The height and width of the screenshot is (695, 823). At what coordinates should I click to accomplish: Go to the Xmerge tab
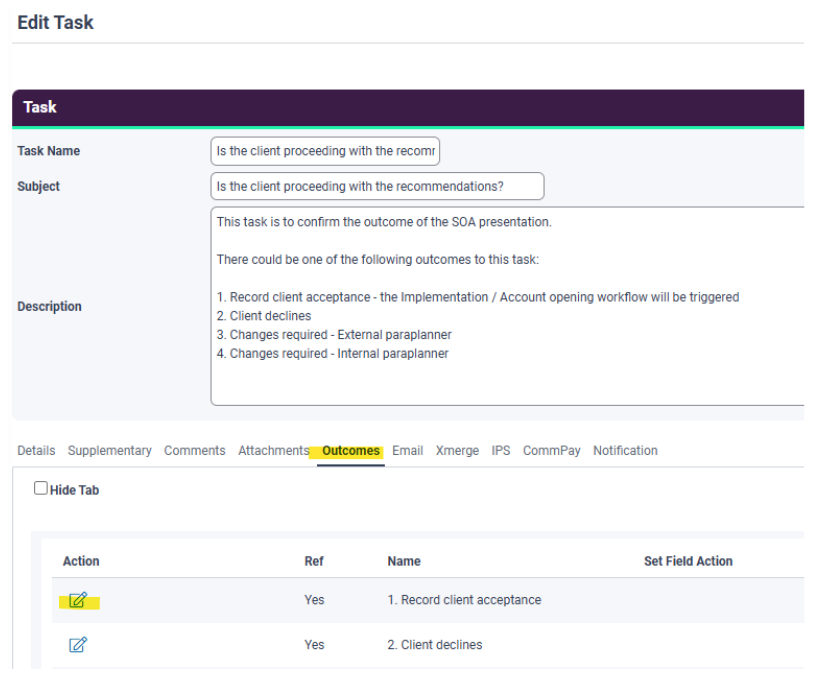(457, 451)
